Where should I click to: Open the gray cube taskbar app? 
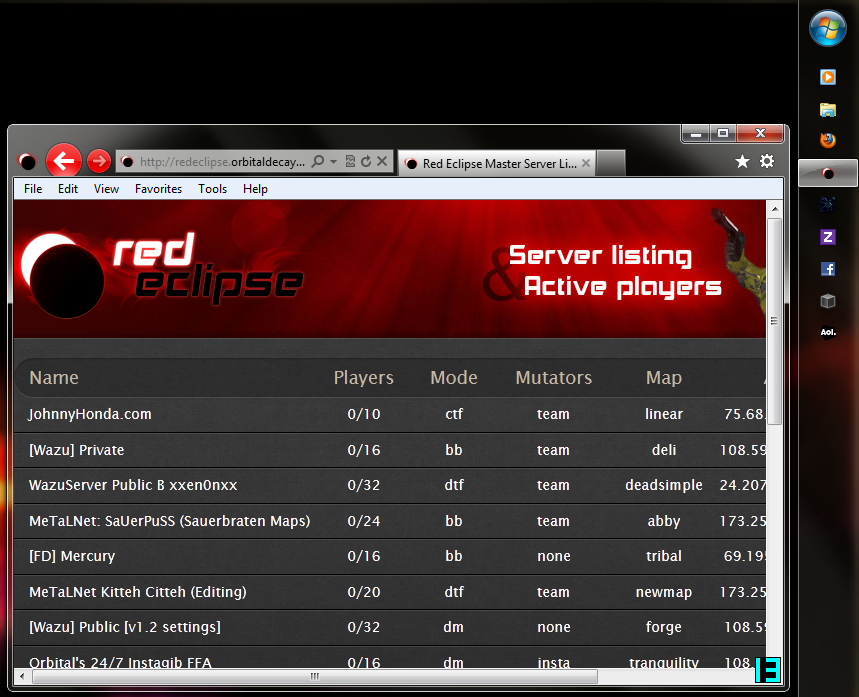(828, 301)
